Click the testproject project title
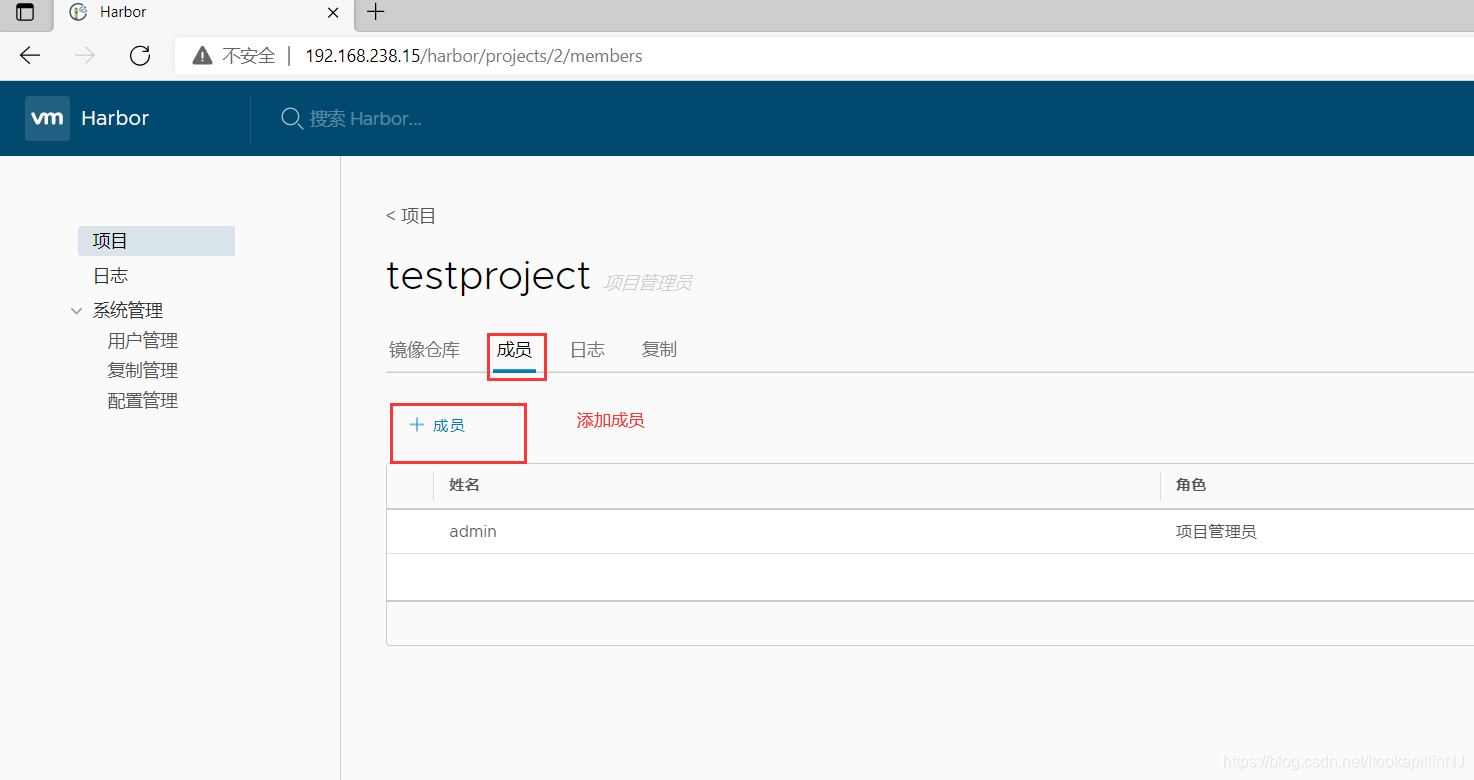Image resolution: width=1474 pixels, height=780 pixels. [x=488, y=276]
